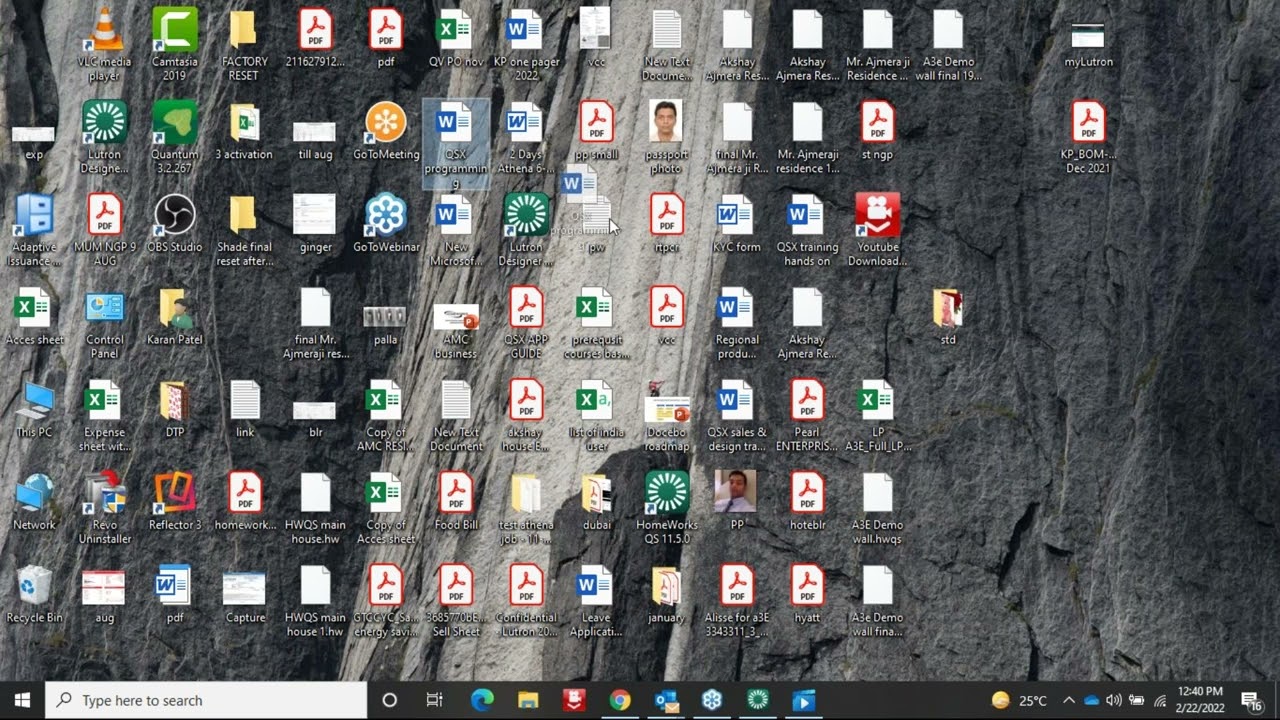Click the volume speaker tray icon
The height and width of the screenshot is (720, 1280).
(1113, 700)
